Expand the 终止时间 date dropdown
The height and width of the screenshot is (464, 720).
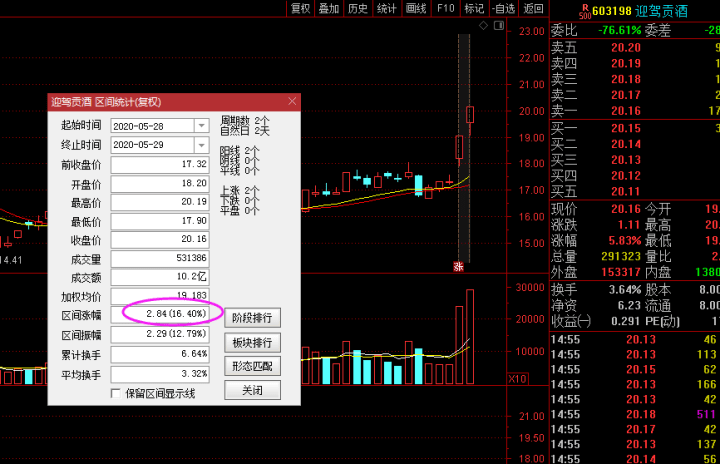[x=202, y=145]
